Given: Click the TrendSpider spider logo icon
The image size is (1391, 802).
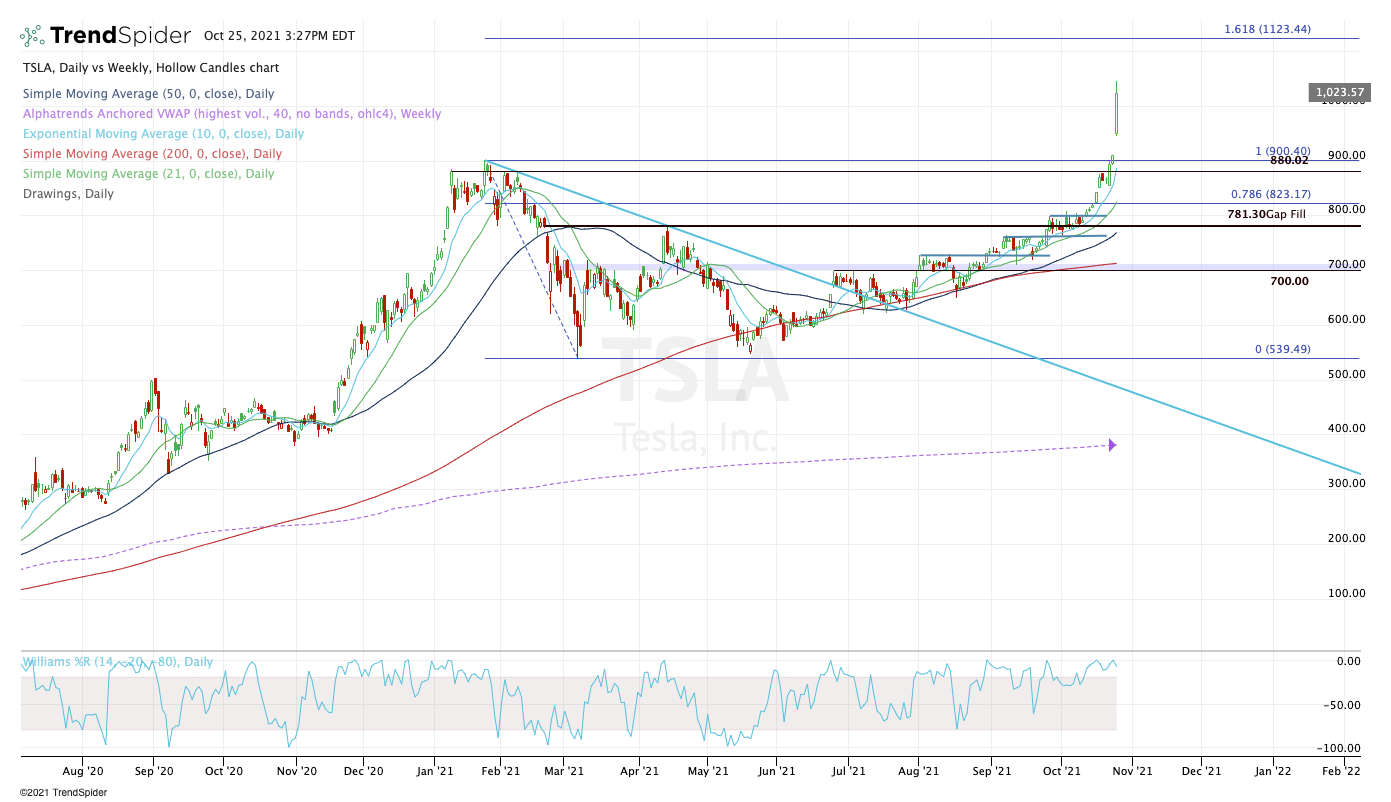Looking at the screenshot, I should tap(31, 36).
